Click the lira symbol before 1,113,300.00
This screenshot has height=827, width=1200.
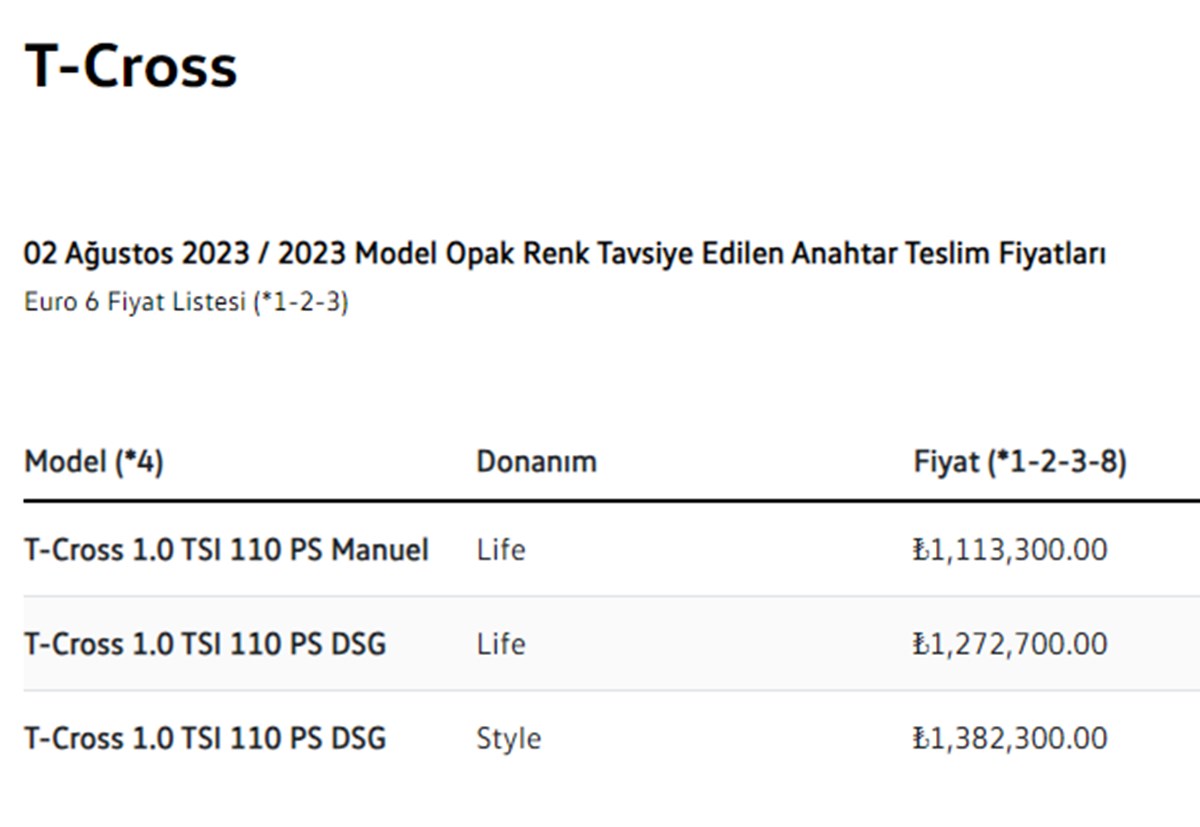pos(921,550)
